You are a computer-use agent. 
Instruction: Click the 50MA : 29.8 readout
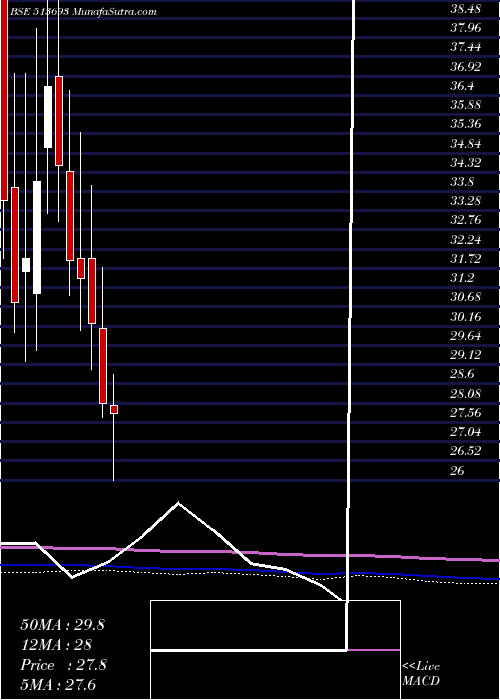[x=62, y=625]
